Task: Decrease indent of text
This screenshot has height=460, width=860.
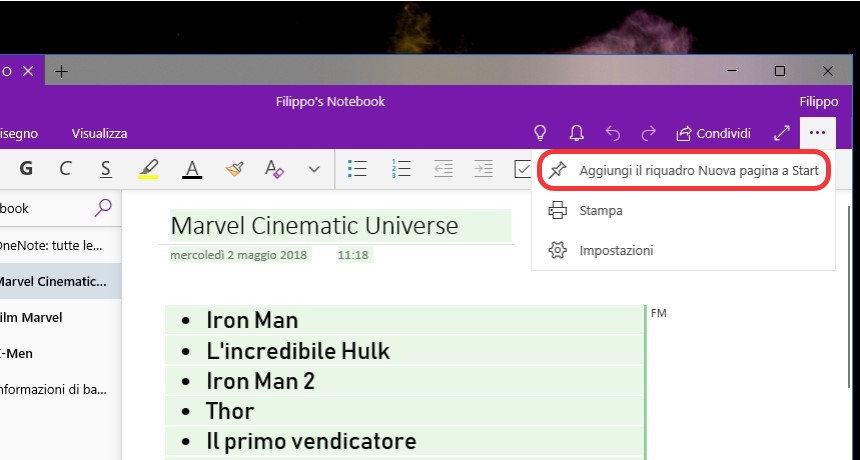Action: pos(443,169)
